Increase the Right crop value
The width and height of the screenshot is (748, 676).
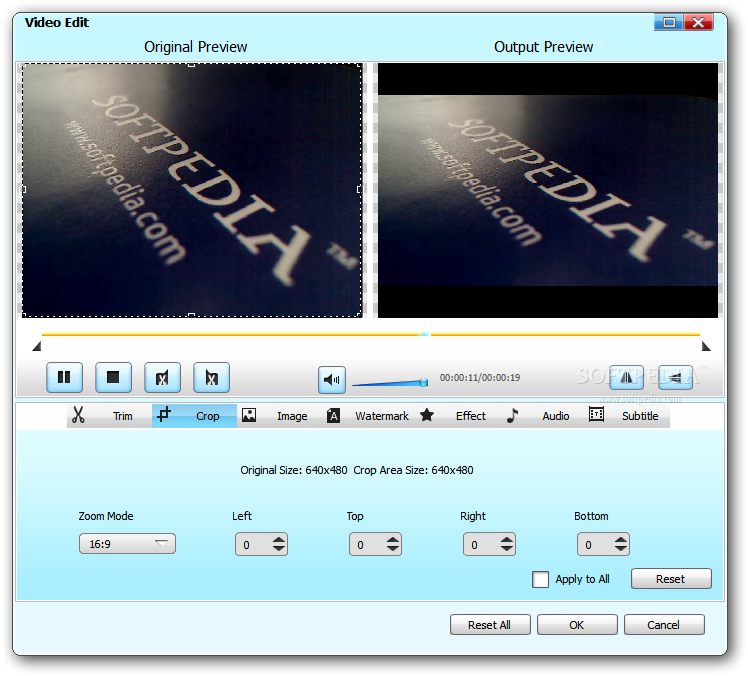(x=507, y=540)
